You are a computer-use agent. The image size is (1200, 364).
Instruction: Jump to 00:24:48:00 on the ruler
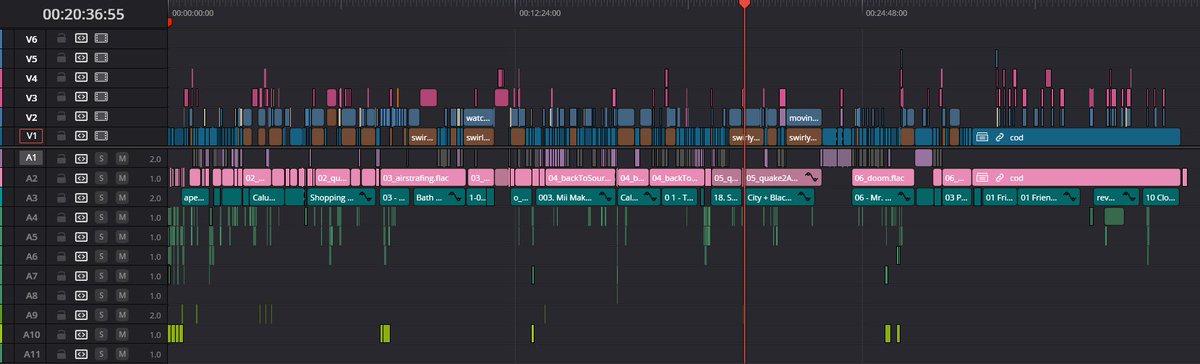click(887, 14)
